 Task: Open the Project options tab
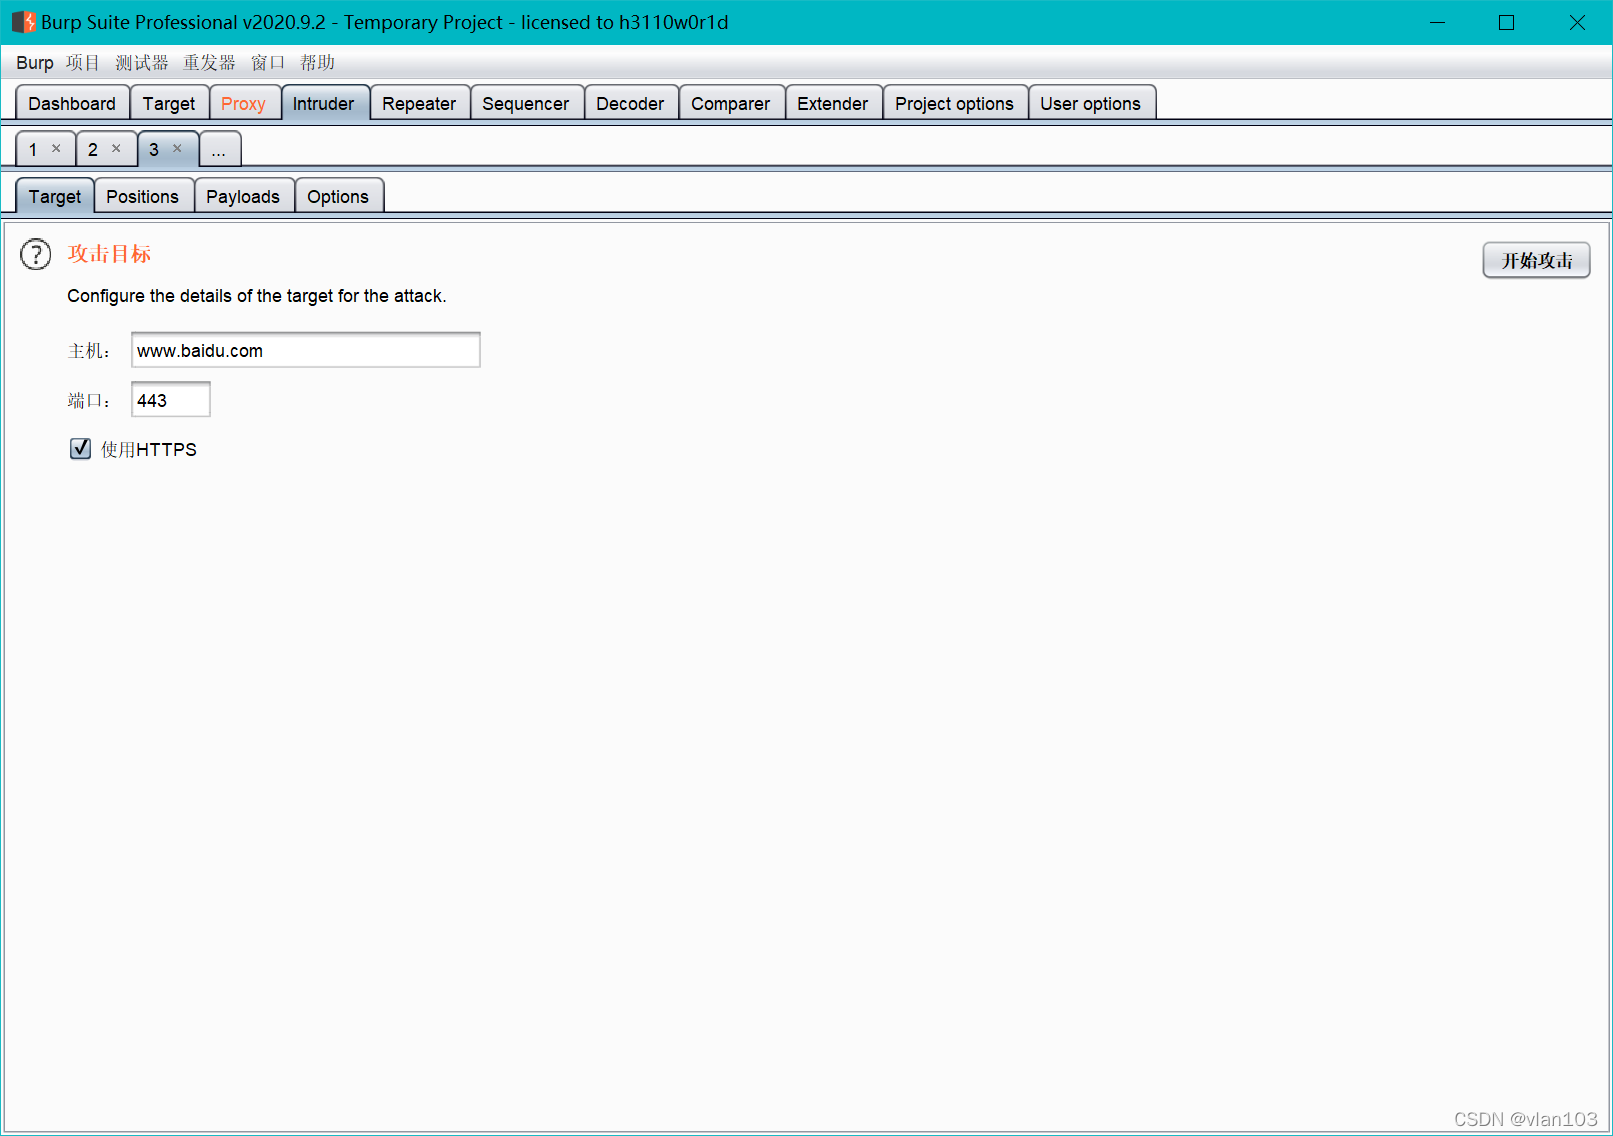955,103
